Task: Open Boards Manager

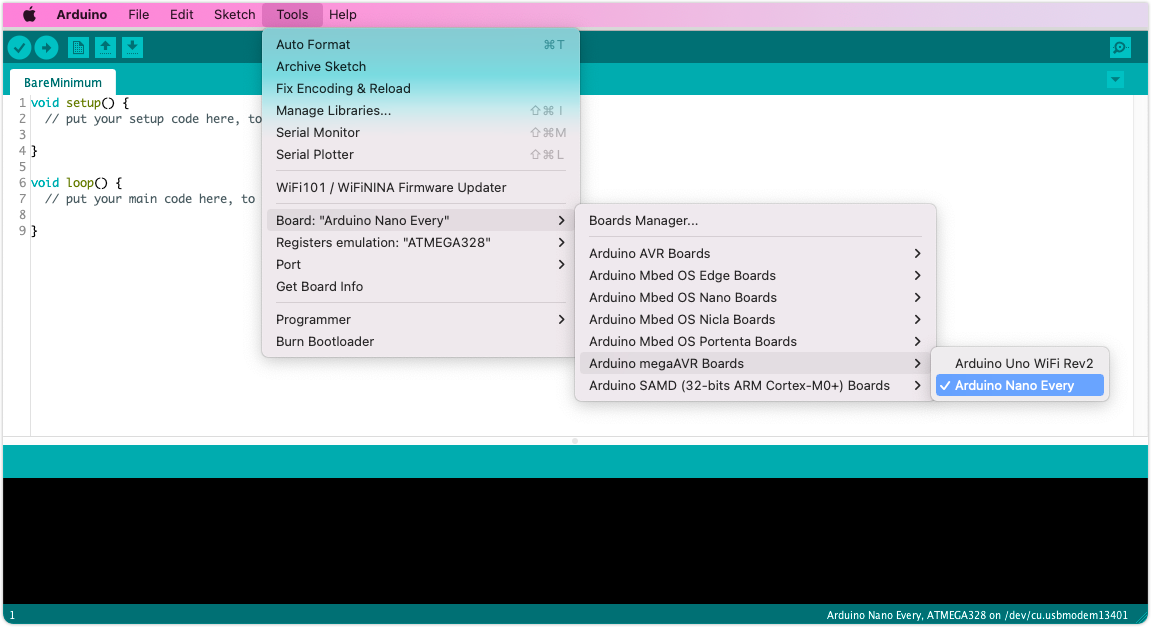Action: 643,221
